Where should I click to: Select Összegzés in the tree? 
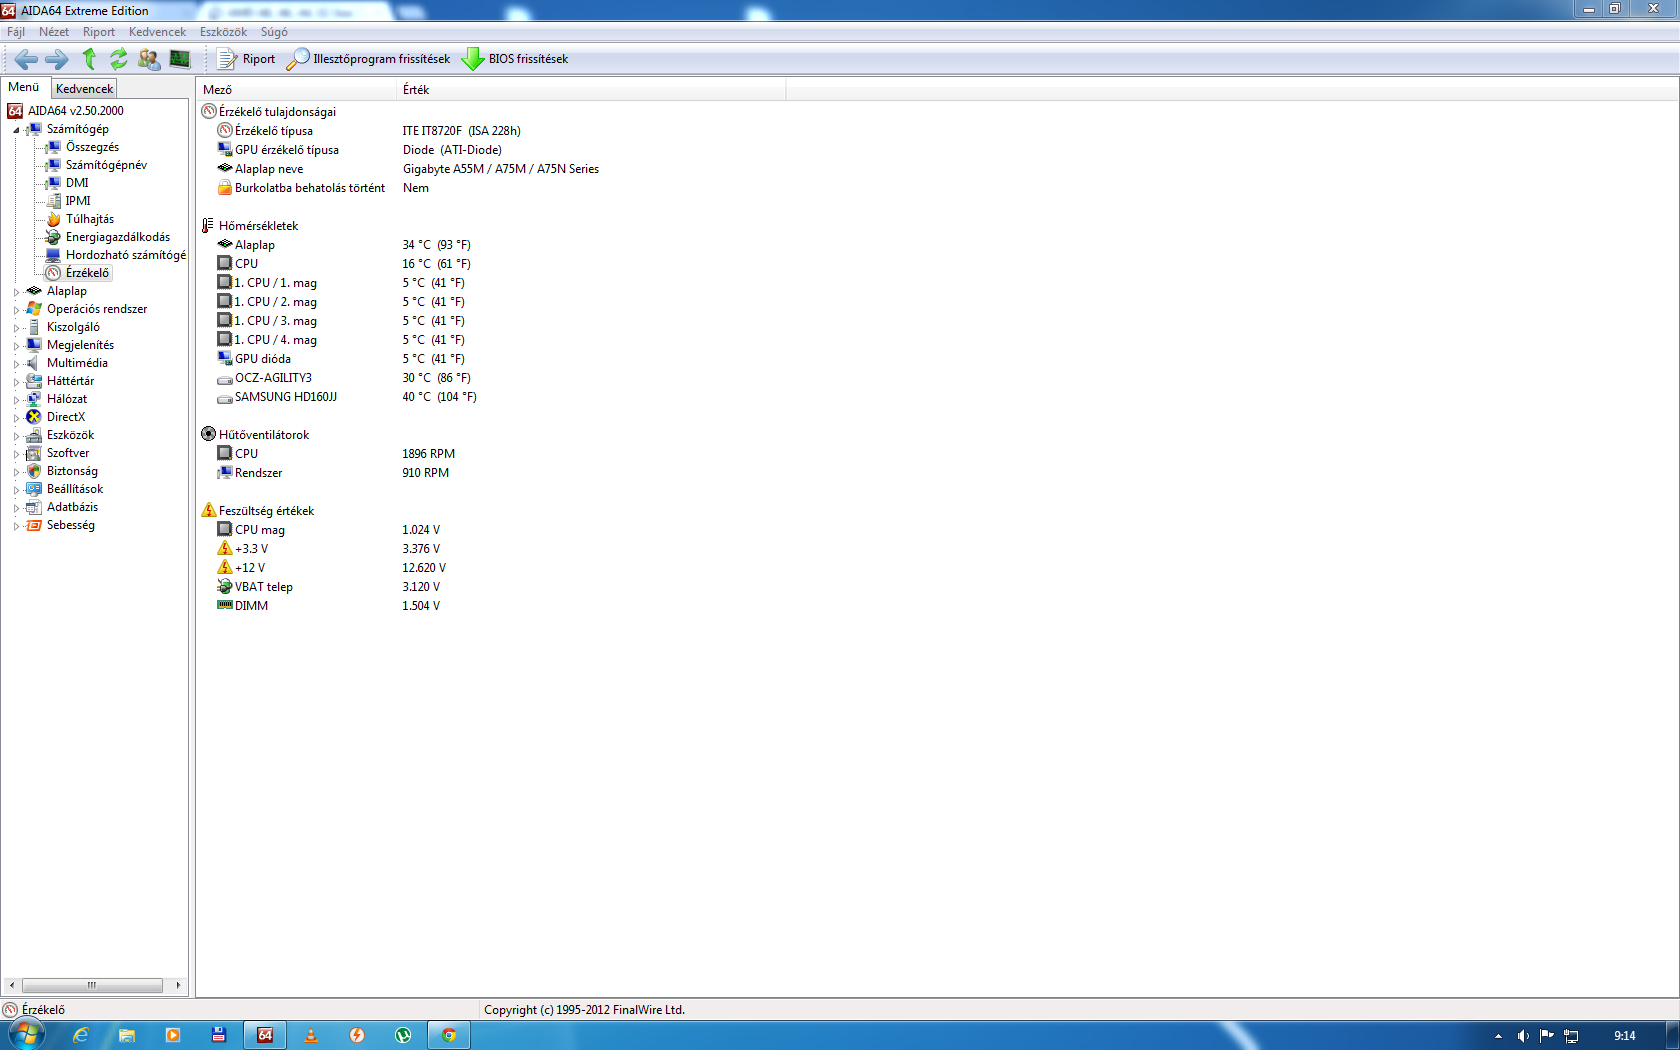pyautogui.click(x=92, y=147)
